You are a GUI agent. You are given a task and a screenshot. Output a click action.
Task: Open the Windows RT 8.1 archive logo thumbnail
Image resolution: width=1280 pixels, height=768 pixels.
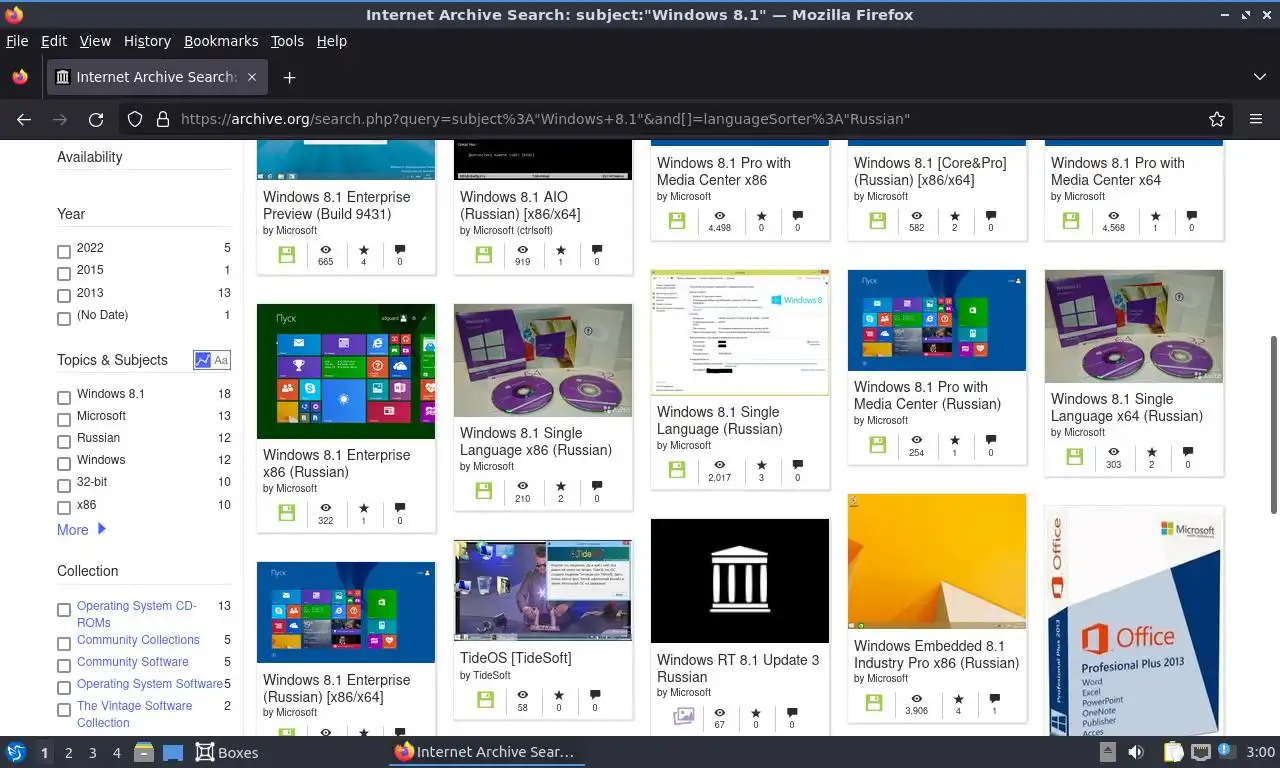(740, 581)
